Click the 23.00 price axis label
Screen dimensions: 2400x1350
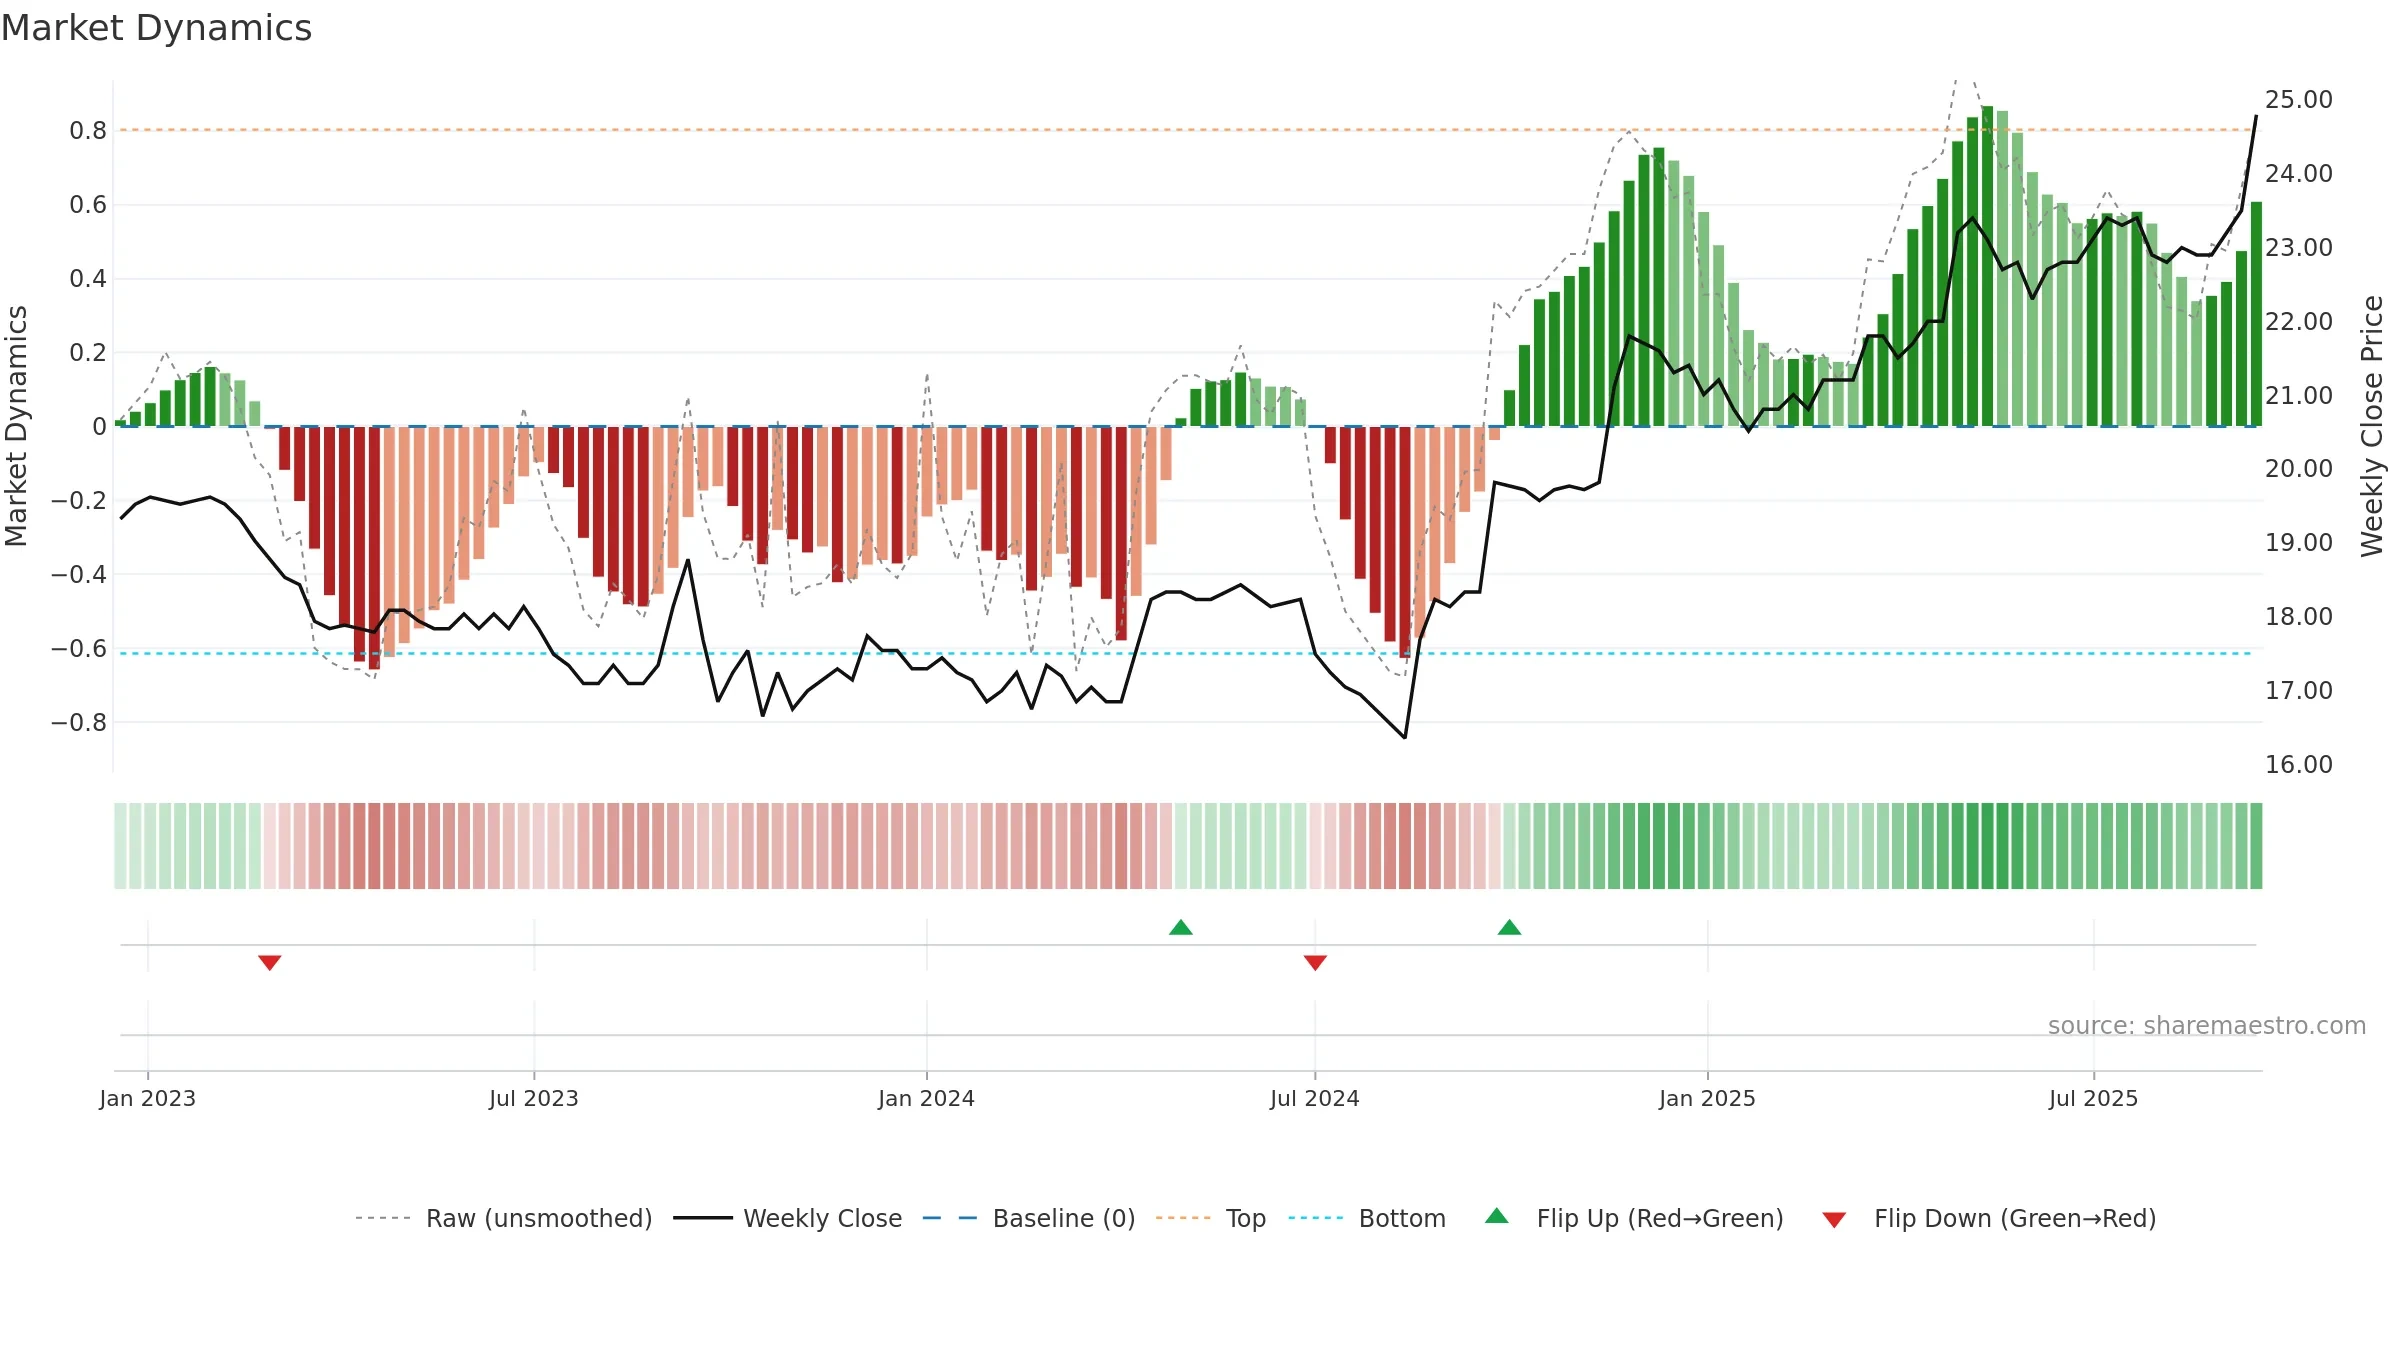pyautogui.click(x=2298, y=247)
